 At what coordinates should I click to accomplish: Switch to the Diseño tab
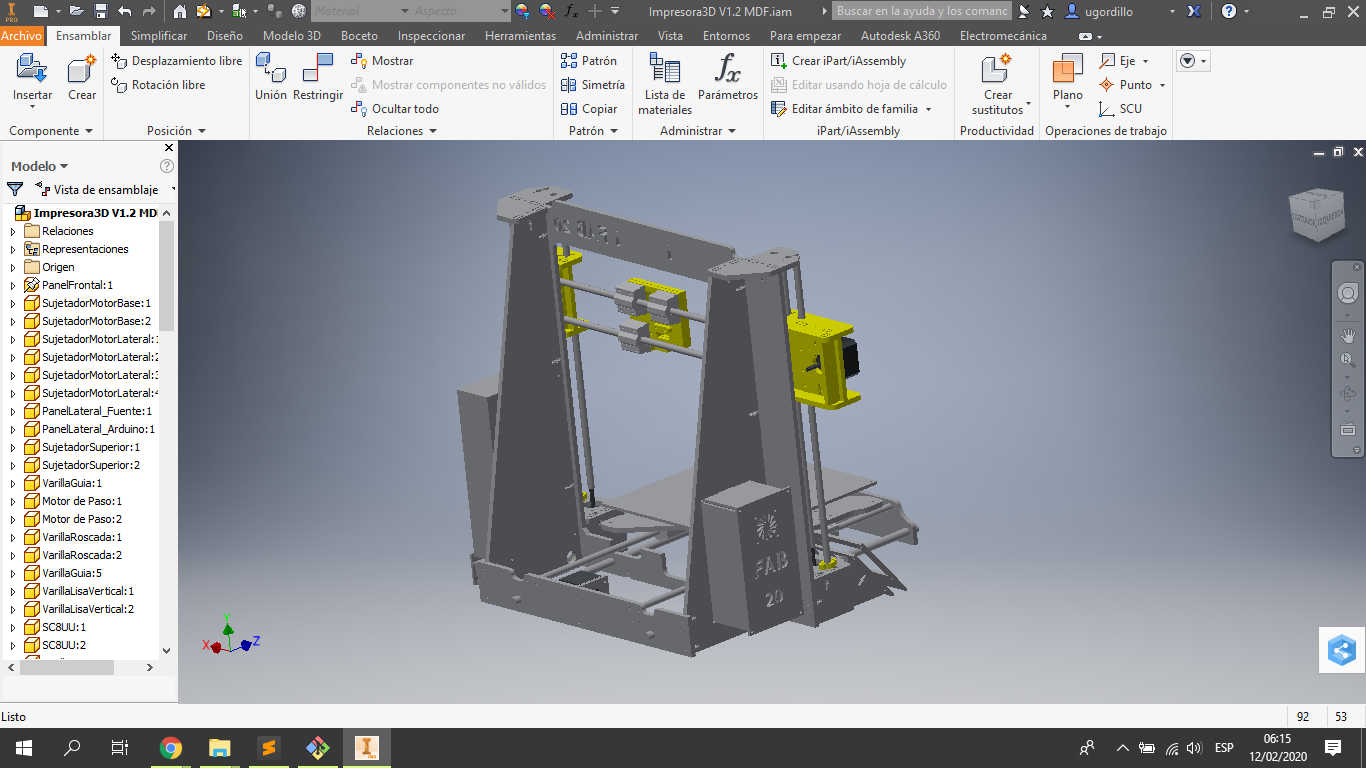tap(225, 35)
